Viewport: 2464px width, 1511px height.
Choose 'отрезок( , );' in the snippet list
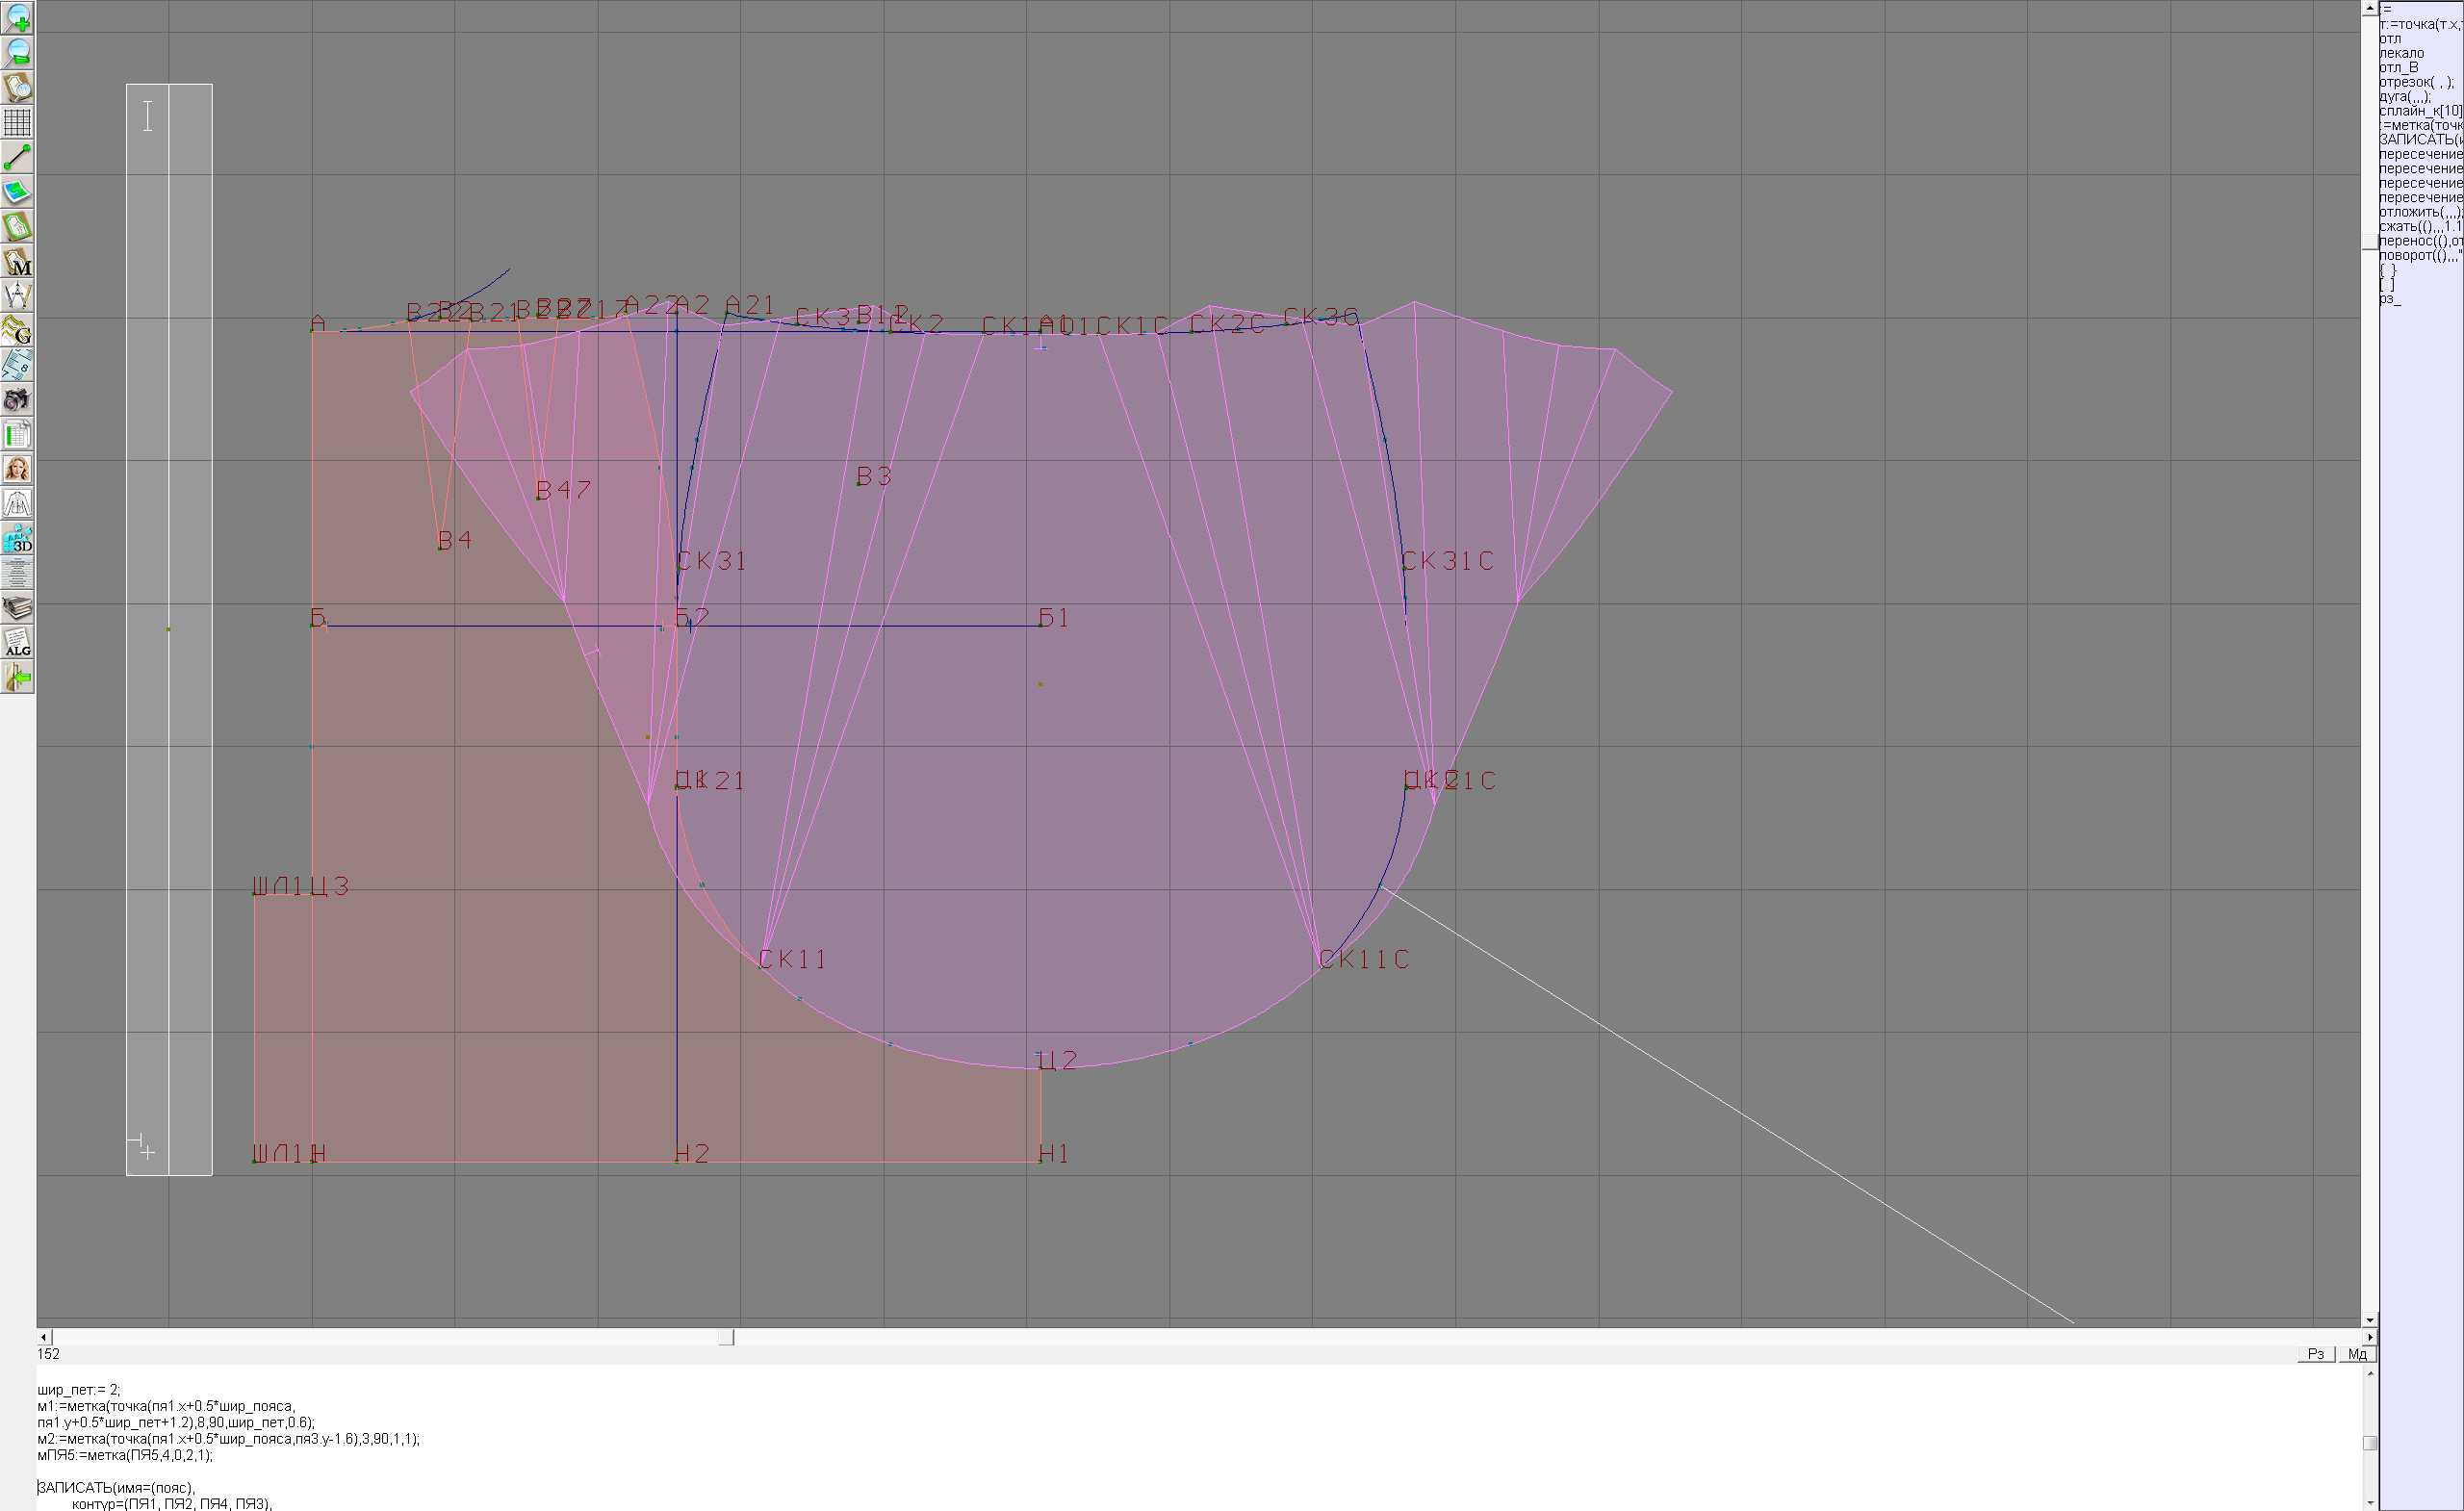pyautogui.click(x=2415, y=82)
